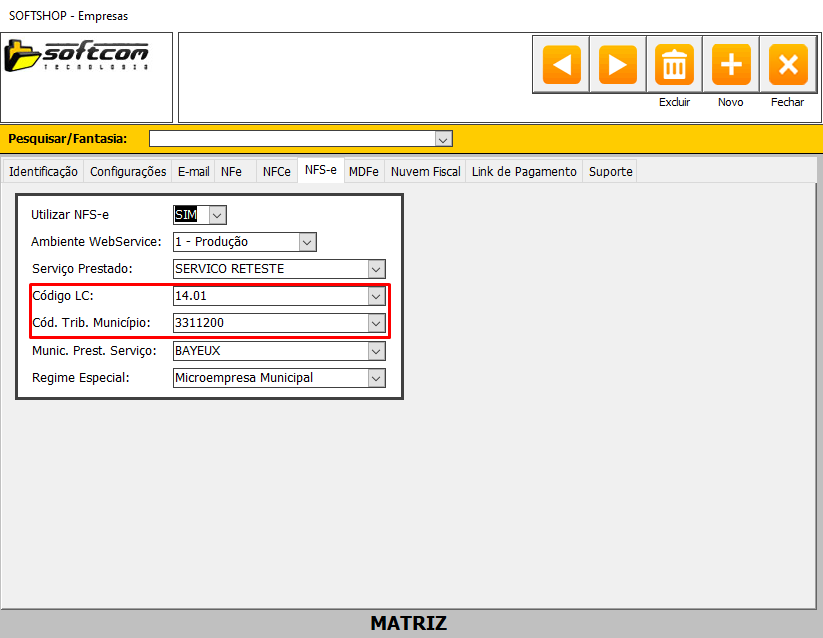Open the Regime Especial dropdown

coord(376,378)
